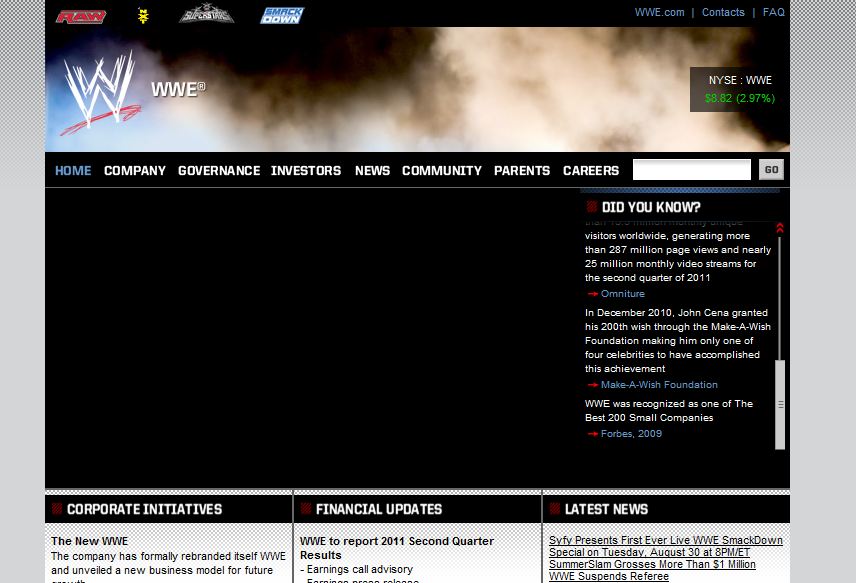Image resolution: width=856 pixels, height=583 pixels.
Task: Select INVESTORS in the navigation bar
Action: [x=306, y=171]
